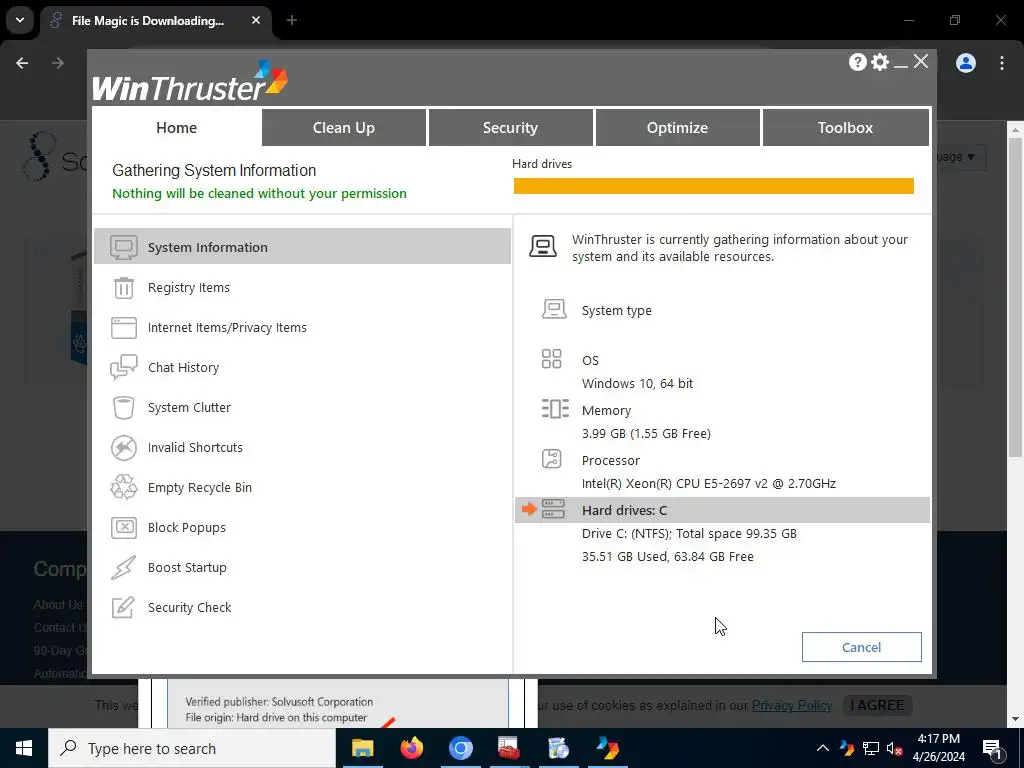This screenshot has height=768, width=1024.
Task: Open WinThruster taskbar icon
Action: 607,748
